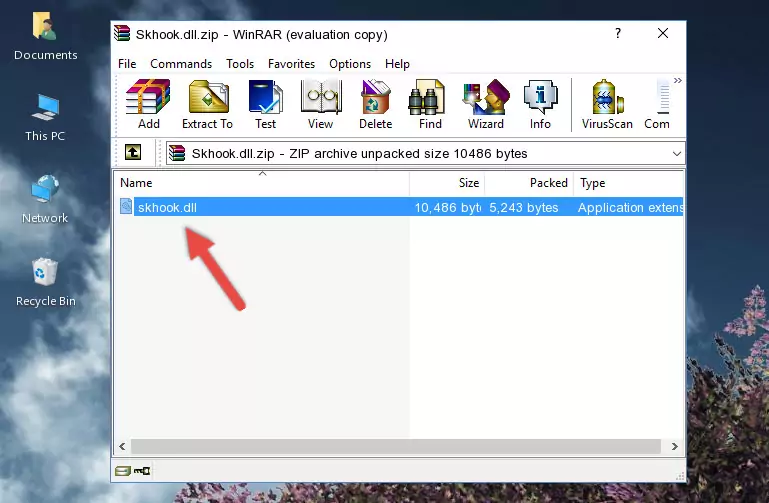Screen dimensions: 769x503
Task: Click the help question mark button
Action: click(618, 33)
